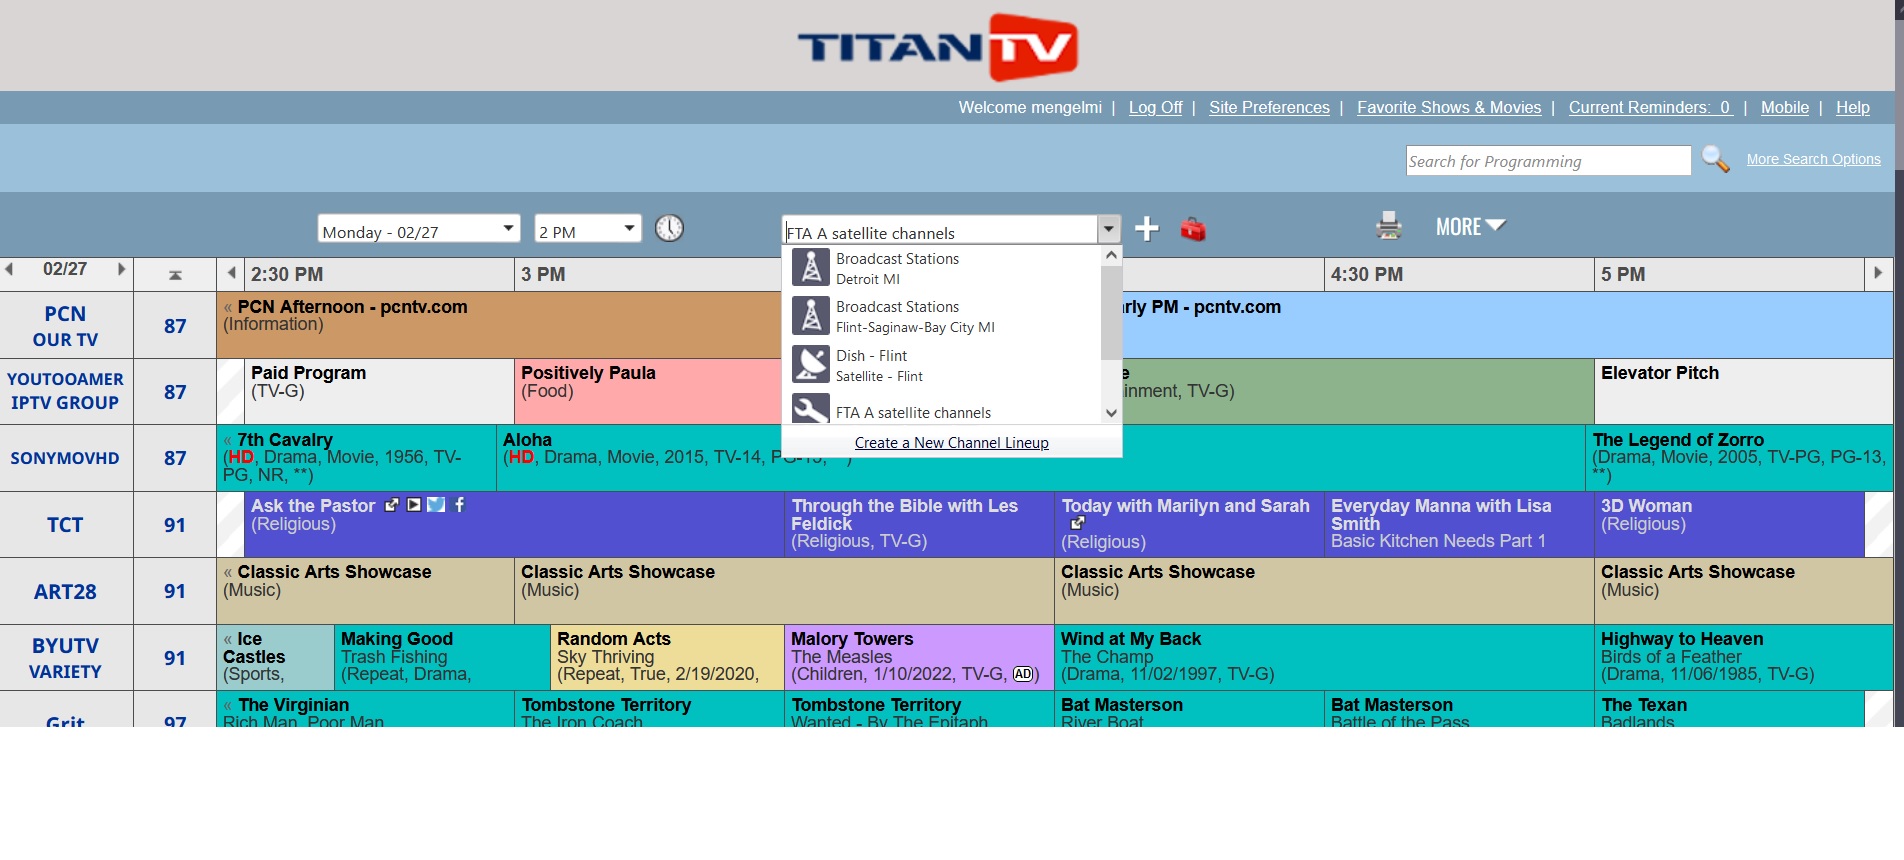Image resolution: width=1904 pixels, height=860 pixels.
Task: Open the Monday - 02/27 date dropdown
Action: click(x=419, y=229)
